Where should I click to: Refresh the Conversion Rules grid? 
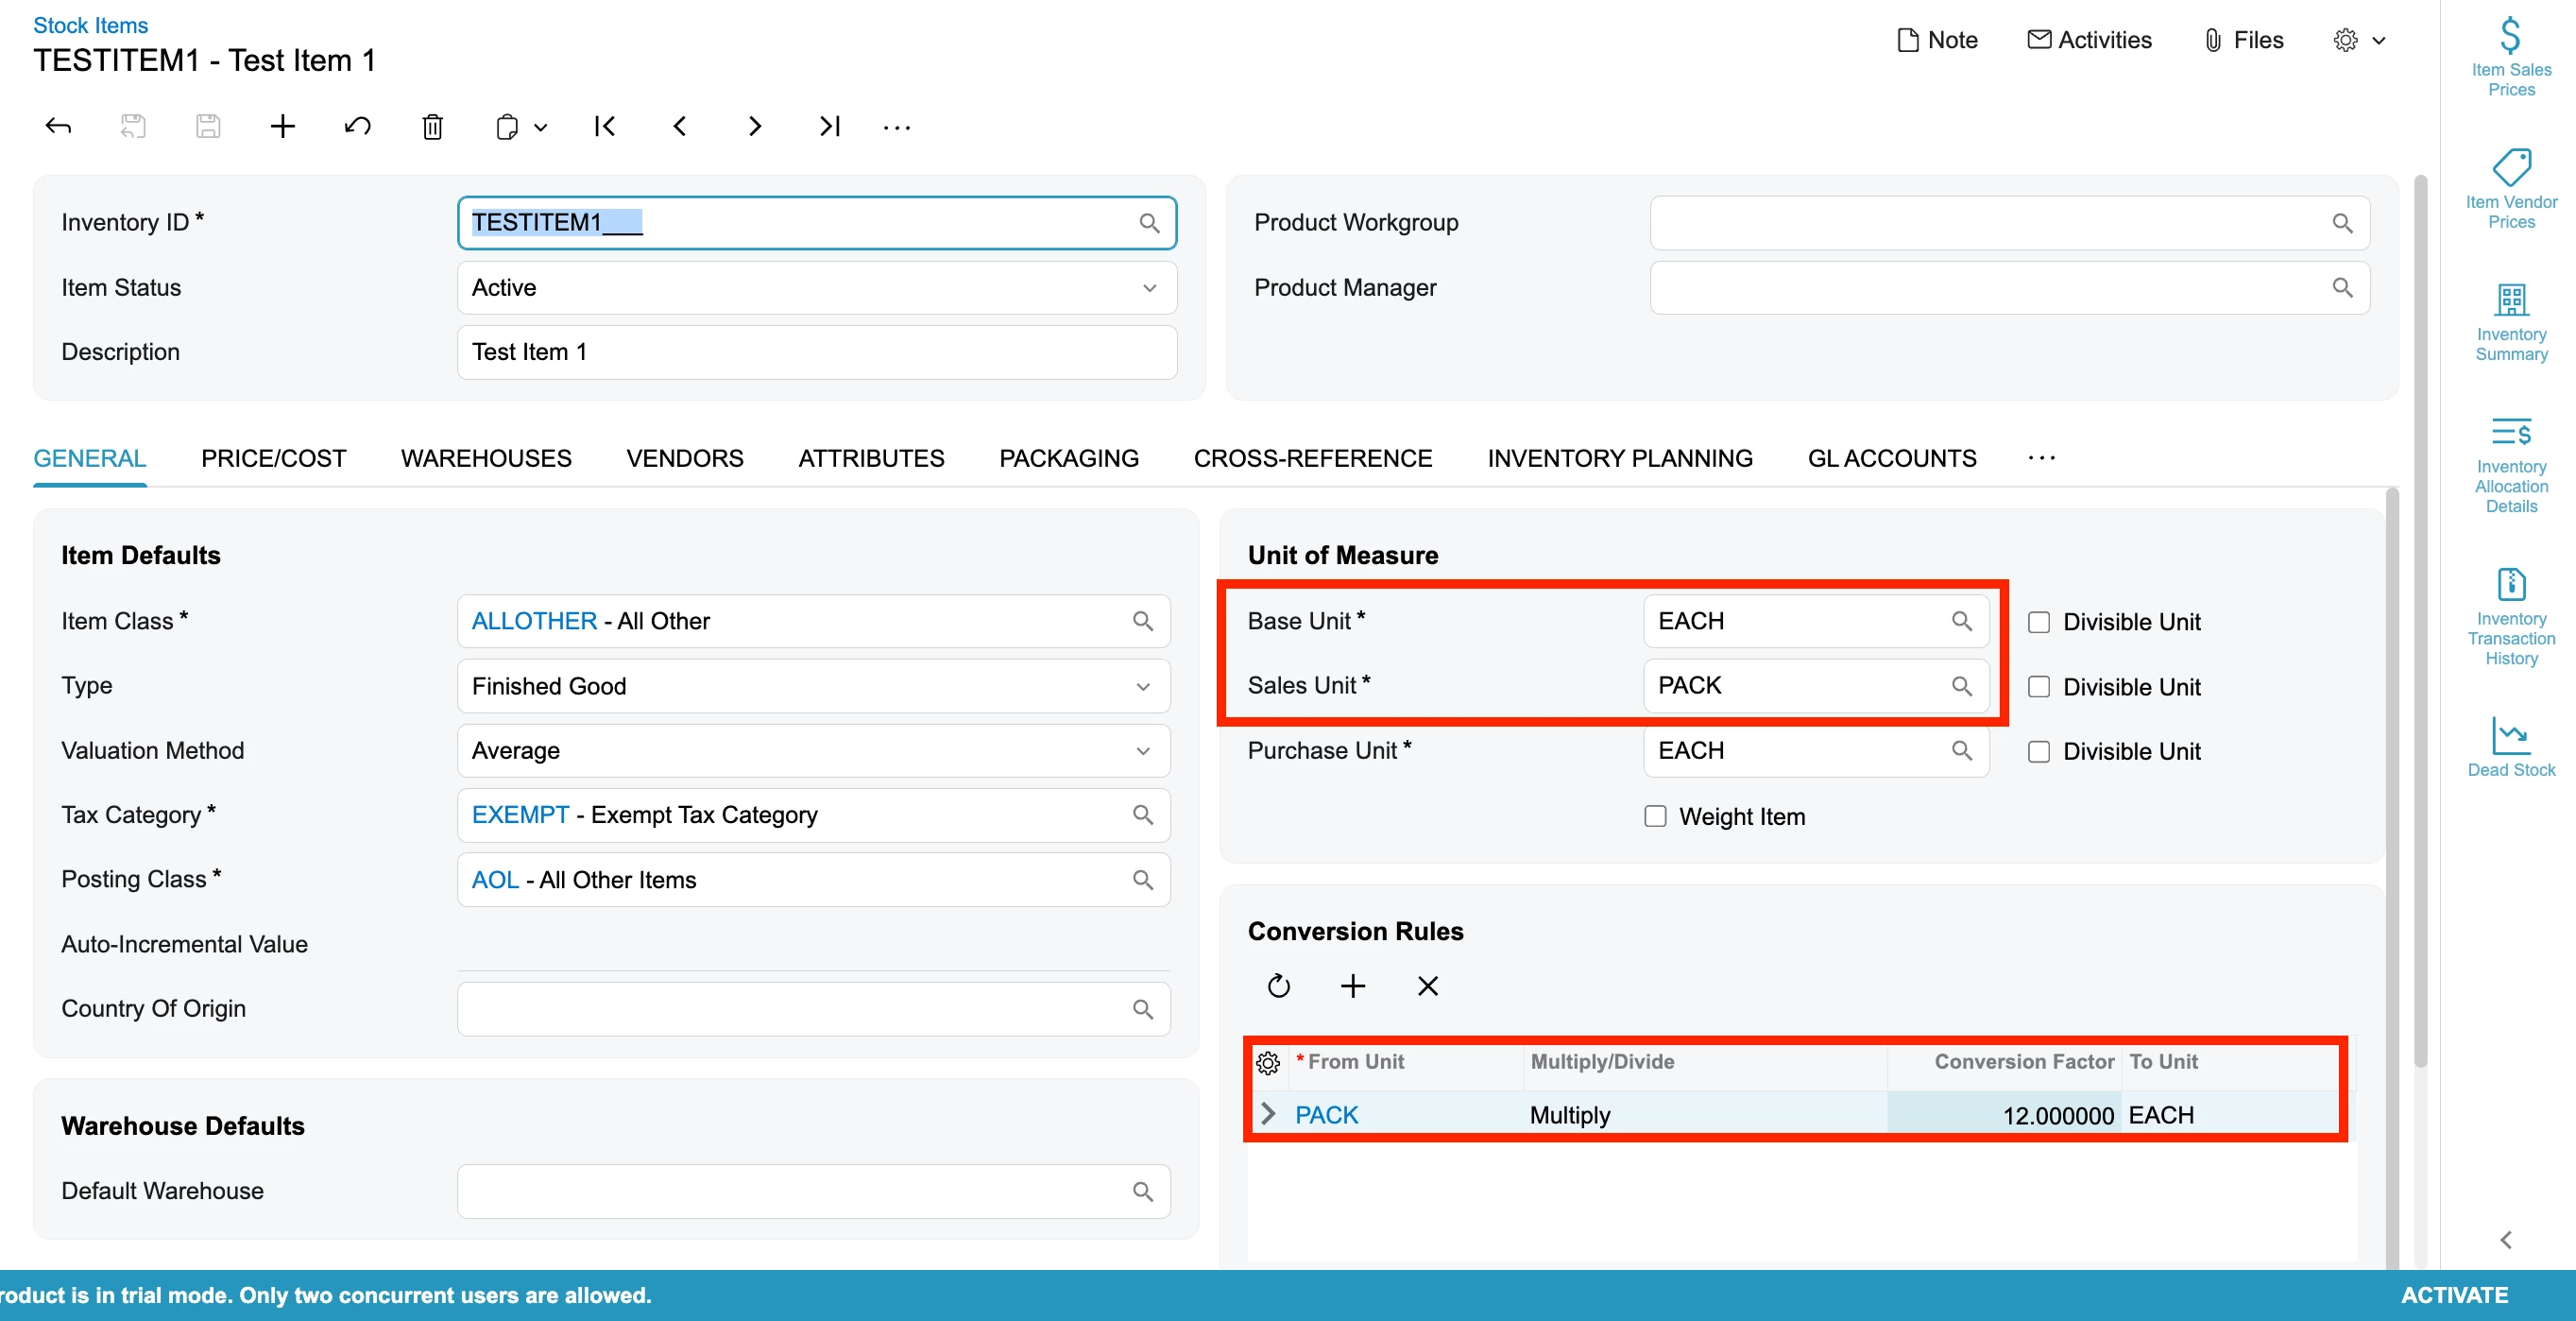click(1278, 986)
